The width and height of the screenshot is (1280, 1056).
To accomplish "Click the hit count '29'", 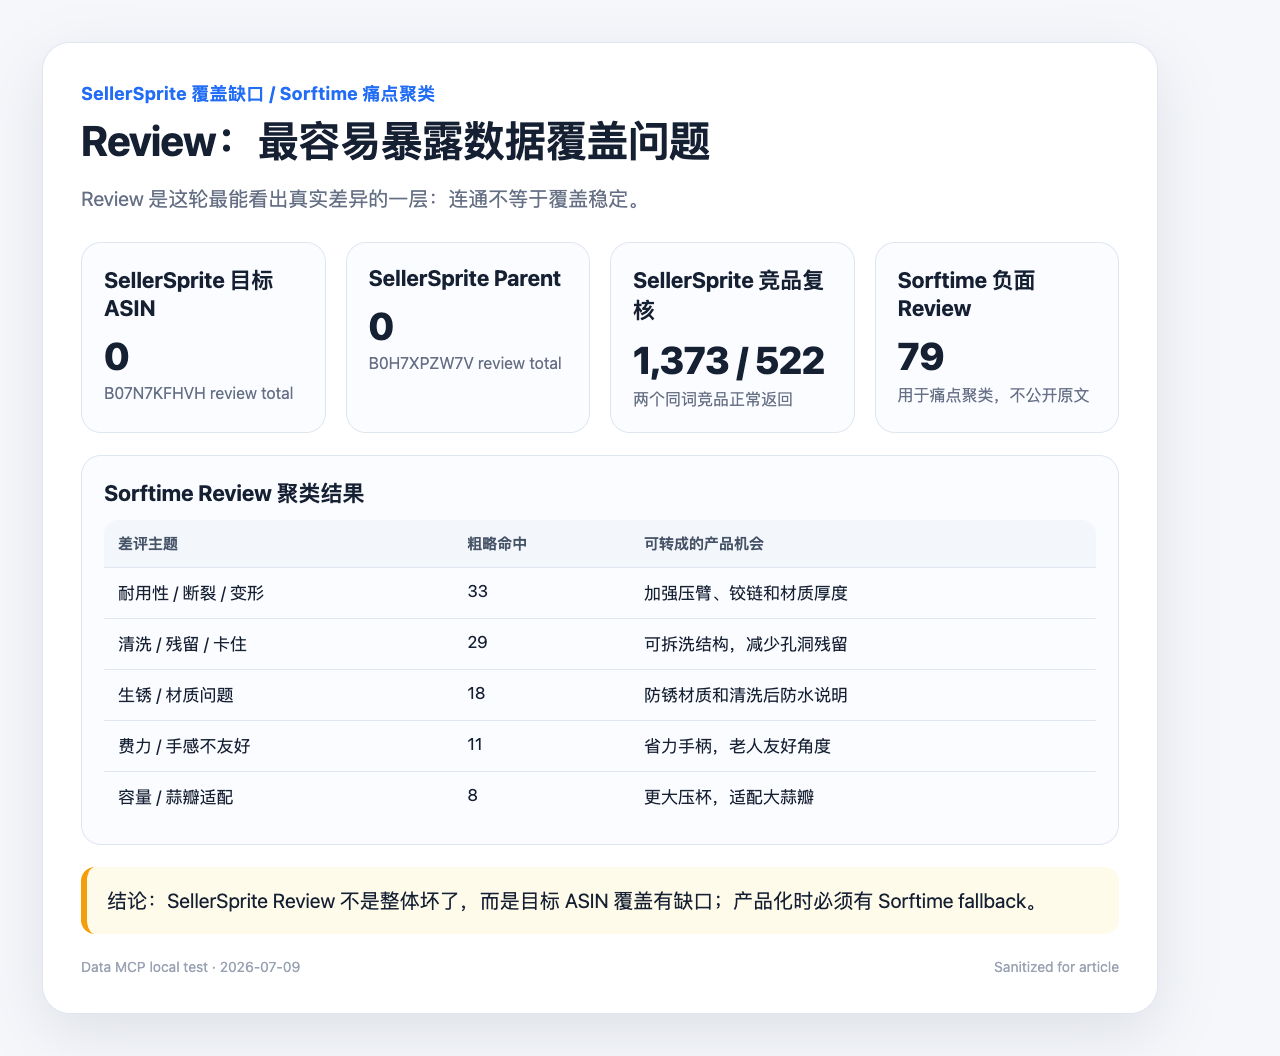I will coord(477,642).
